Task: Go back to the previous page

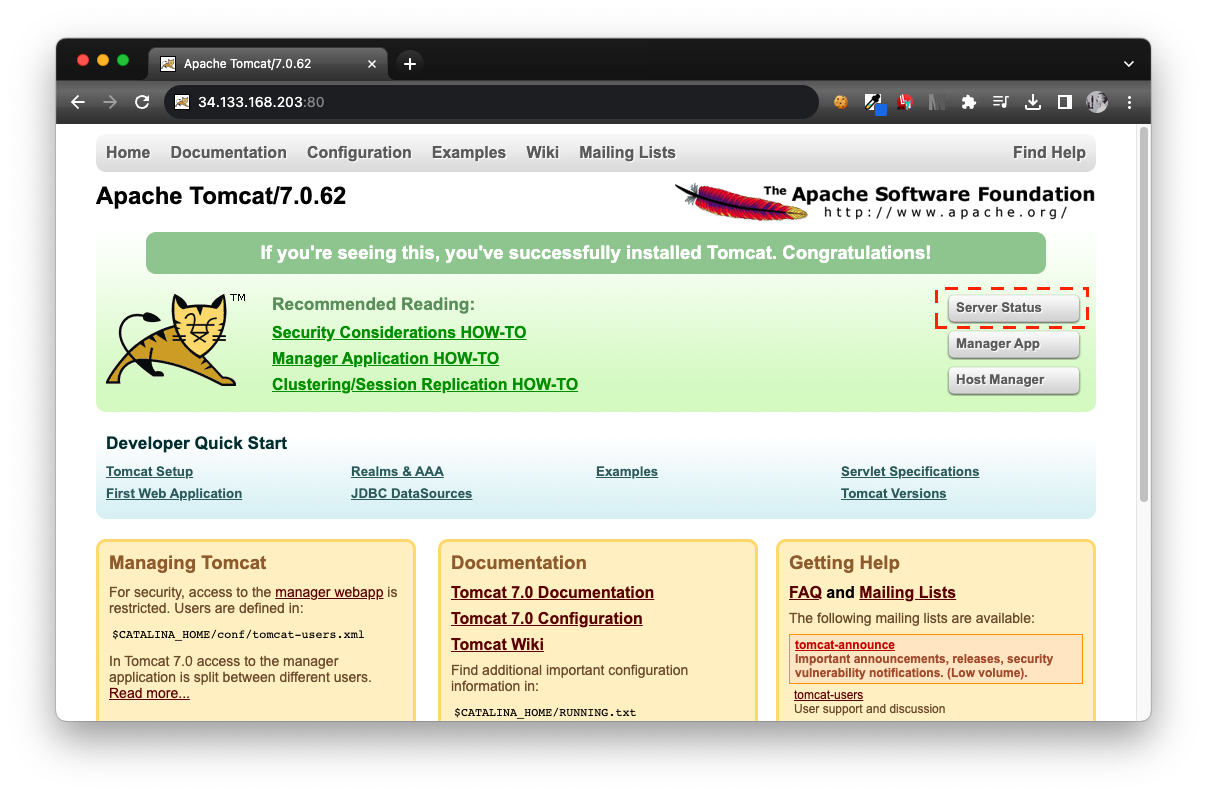Action: coord(78,102)
